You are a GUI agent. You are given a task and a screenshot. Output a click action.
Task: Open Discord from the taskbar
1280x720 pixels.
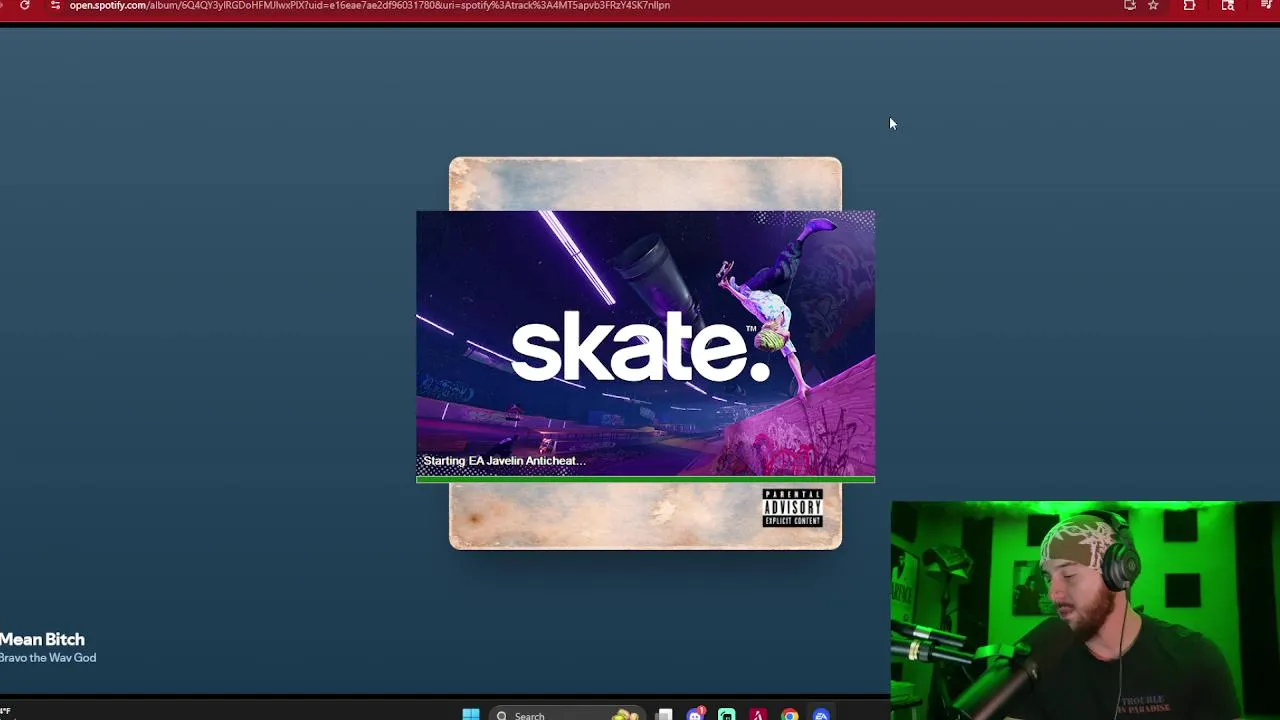pos(695,714)
